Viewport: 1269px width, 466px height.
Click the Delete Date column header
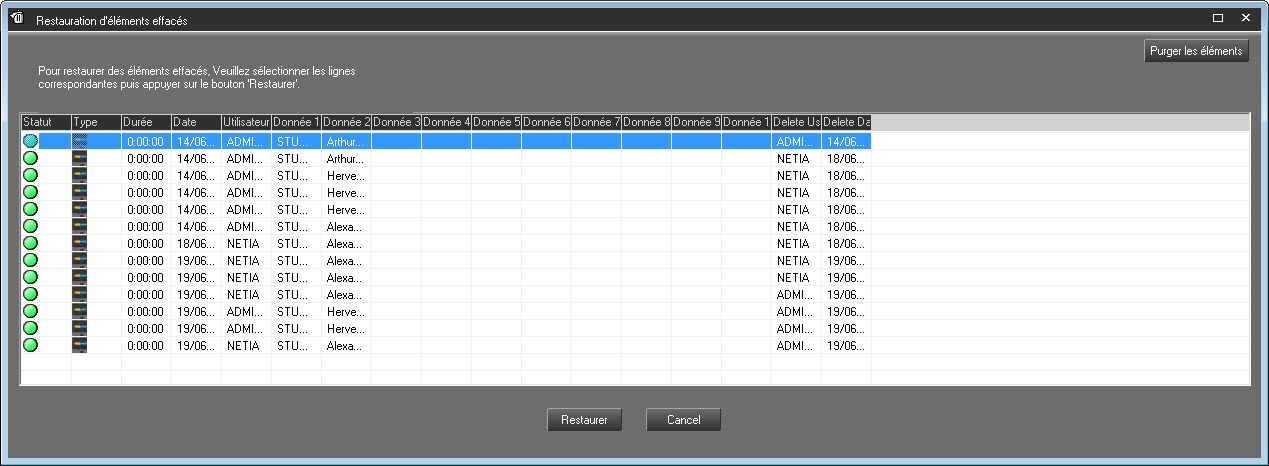846,122
